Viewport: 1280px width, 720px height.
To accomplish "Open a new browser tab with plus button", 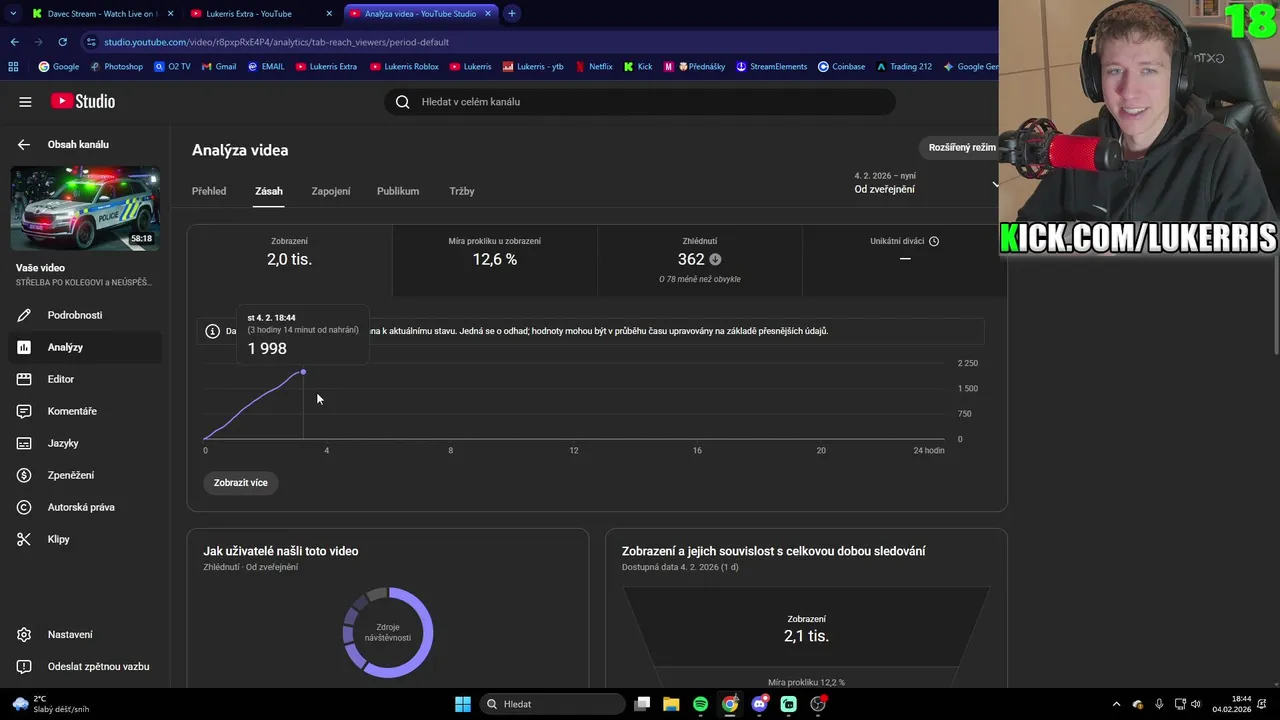I will [x=512, y=14].
